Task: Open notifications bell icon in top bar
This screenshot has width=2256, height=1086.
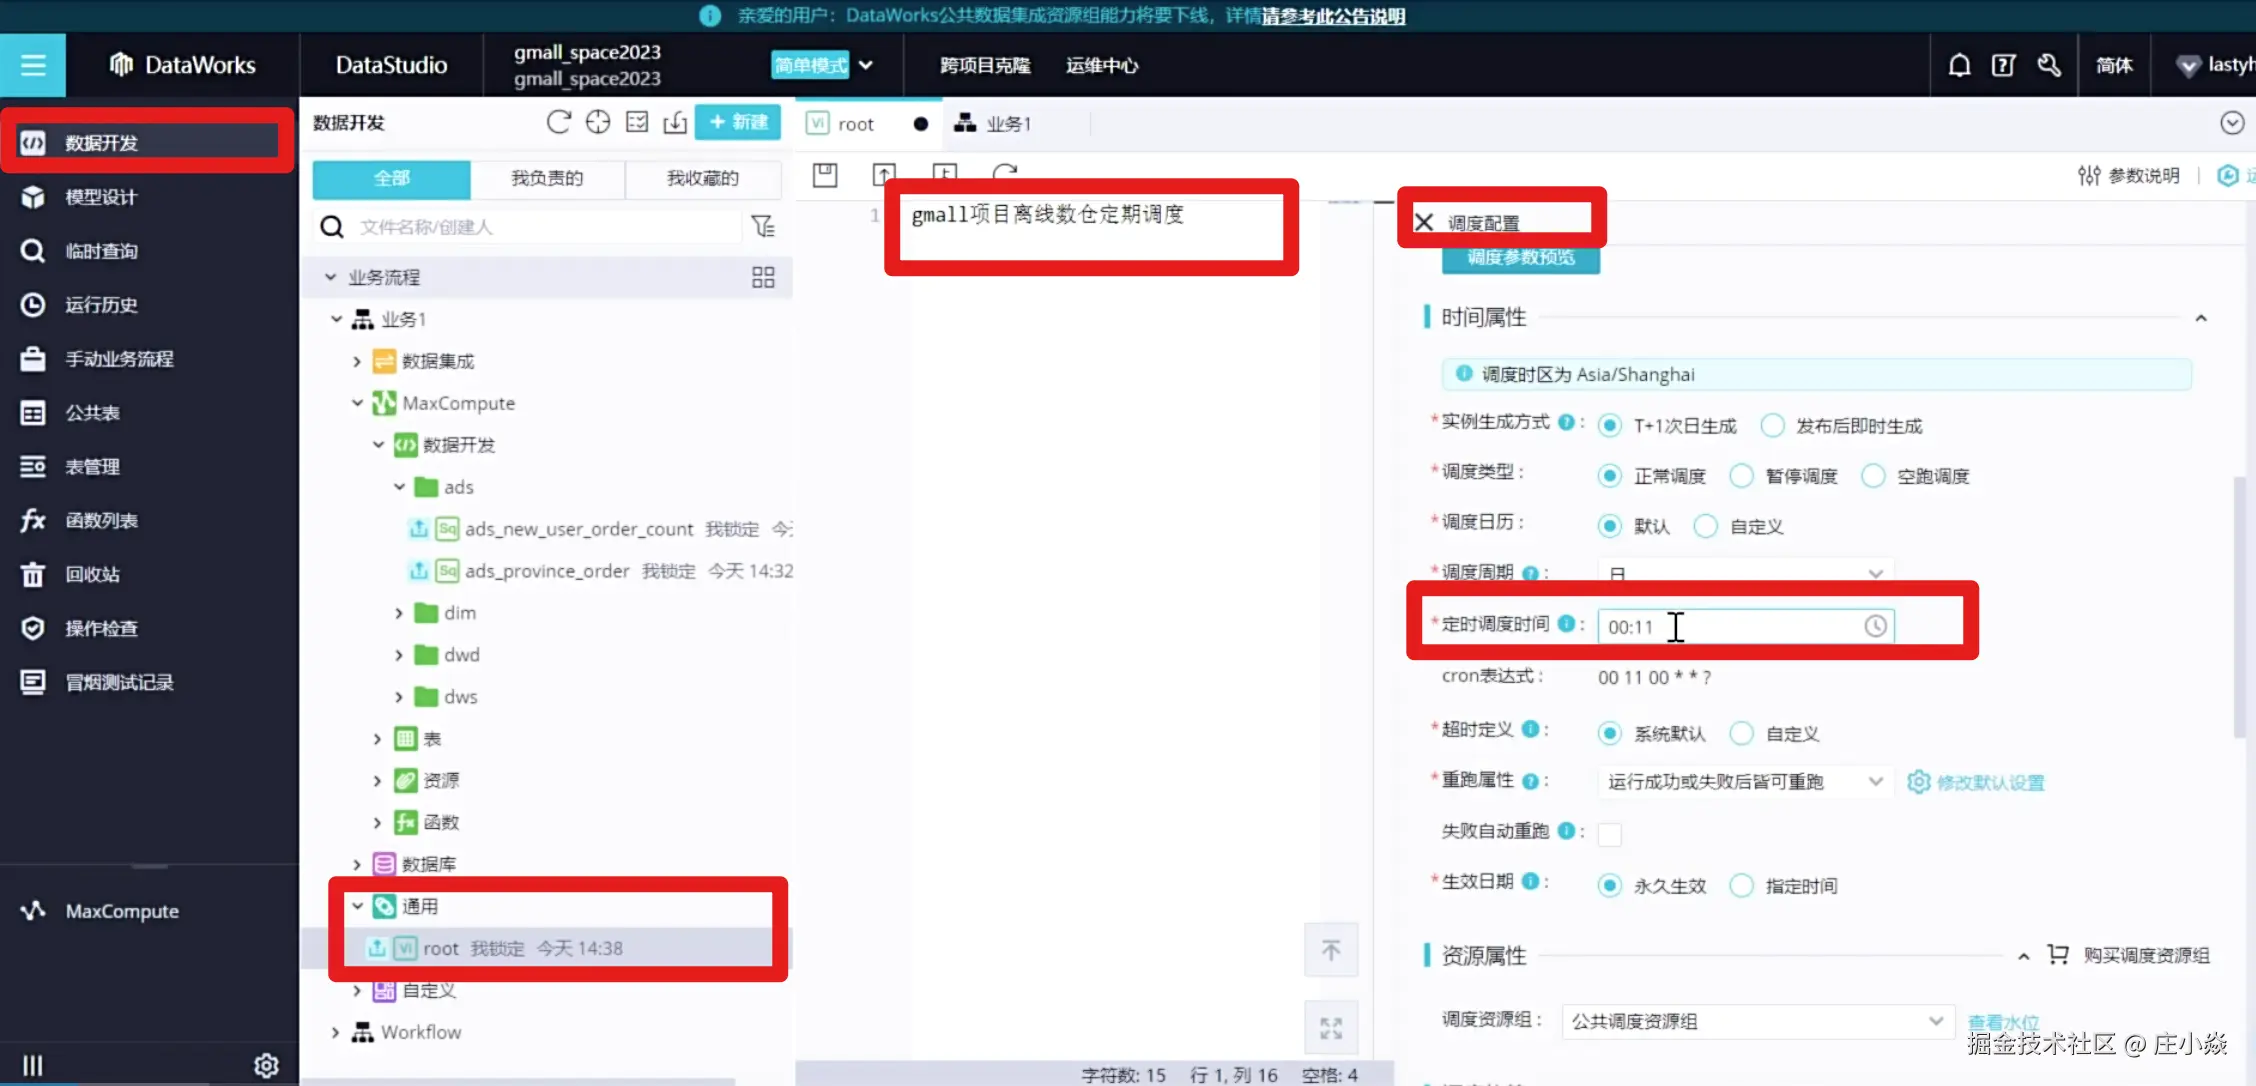Action: point(1959,65)
